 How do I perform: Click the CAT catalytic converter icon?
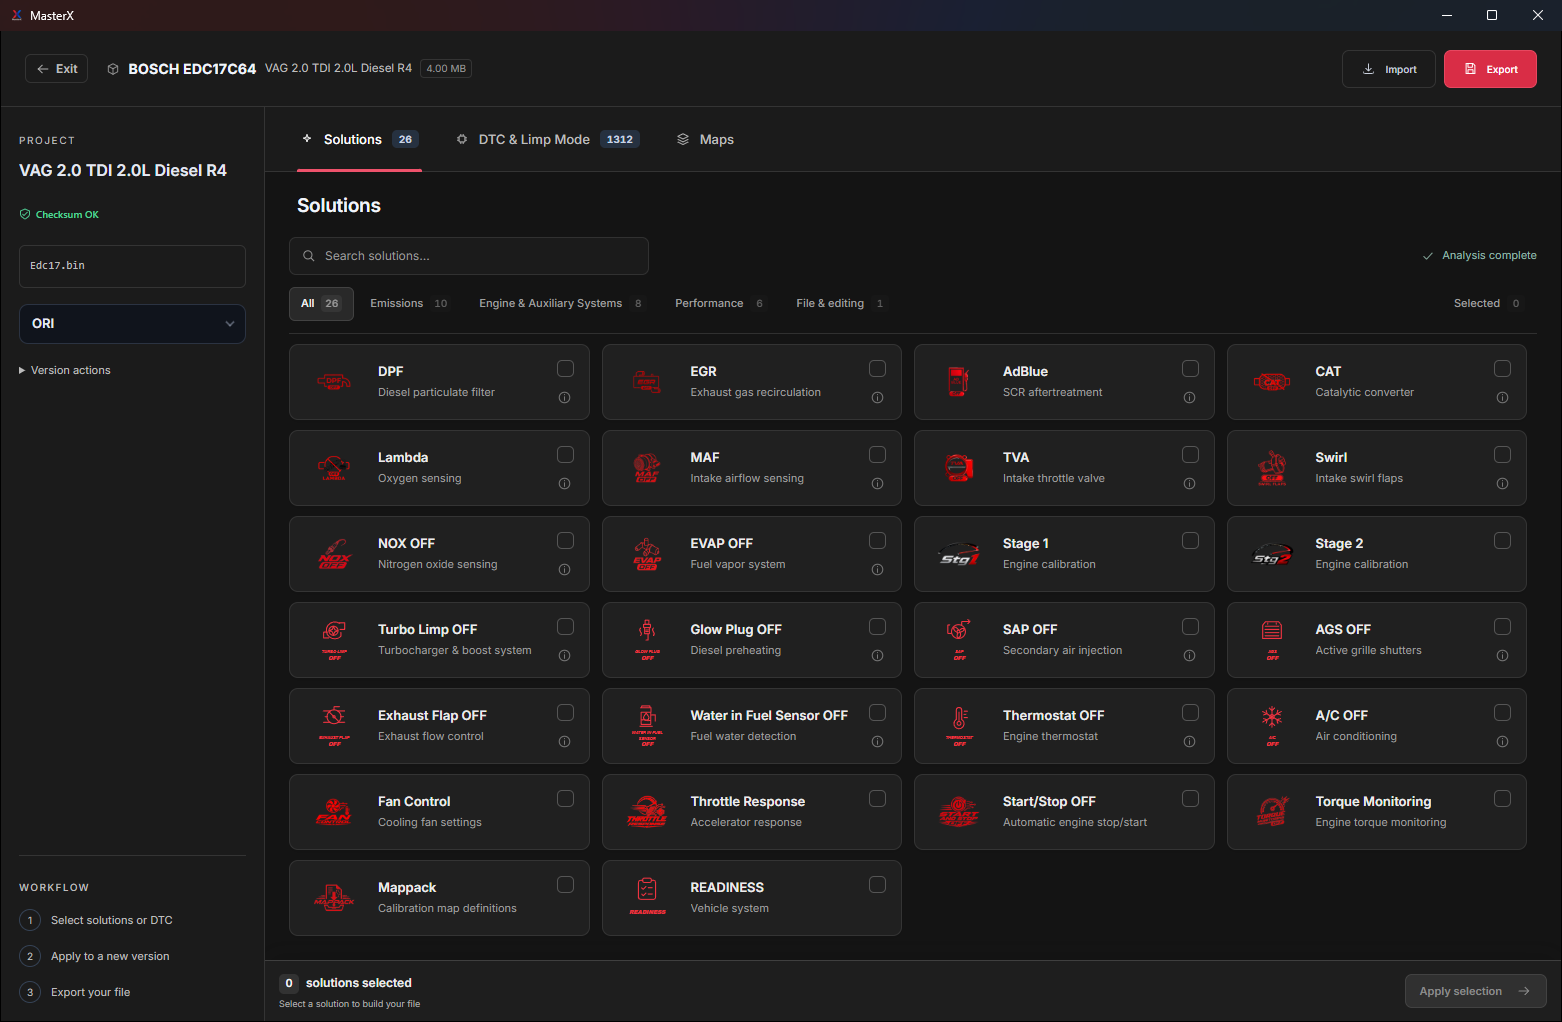1272,382
